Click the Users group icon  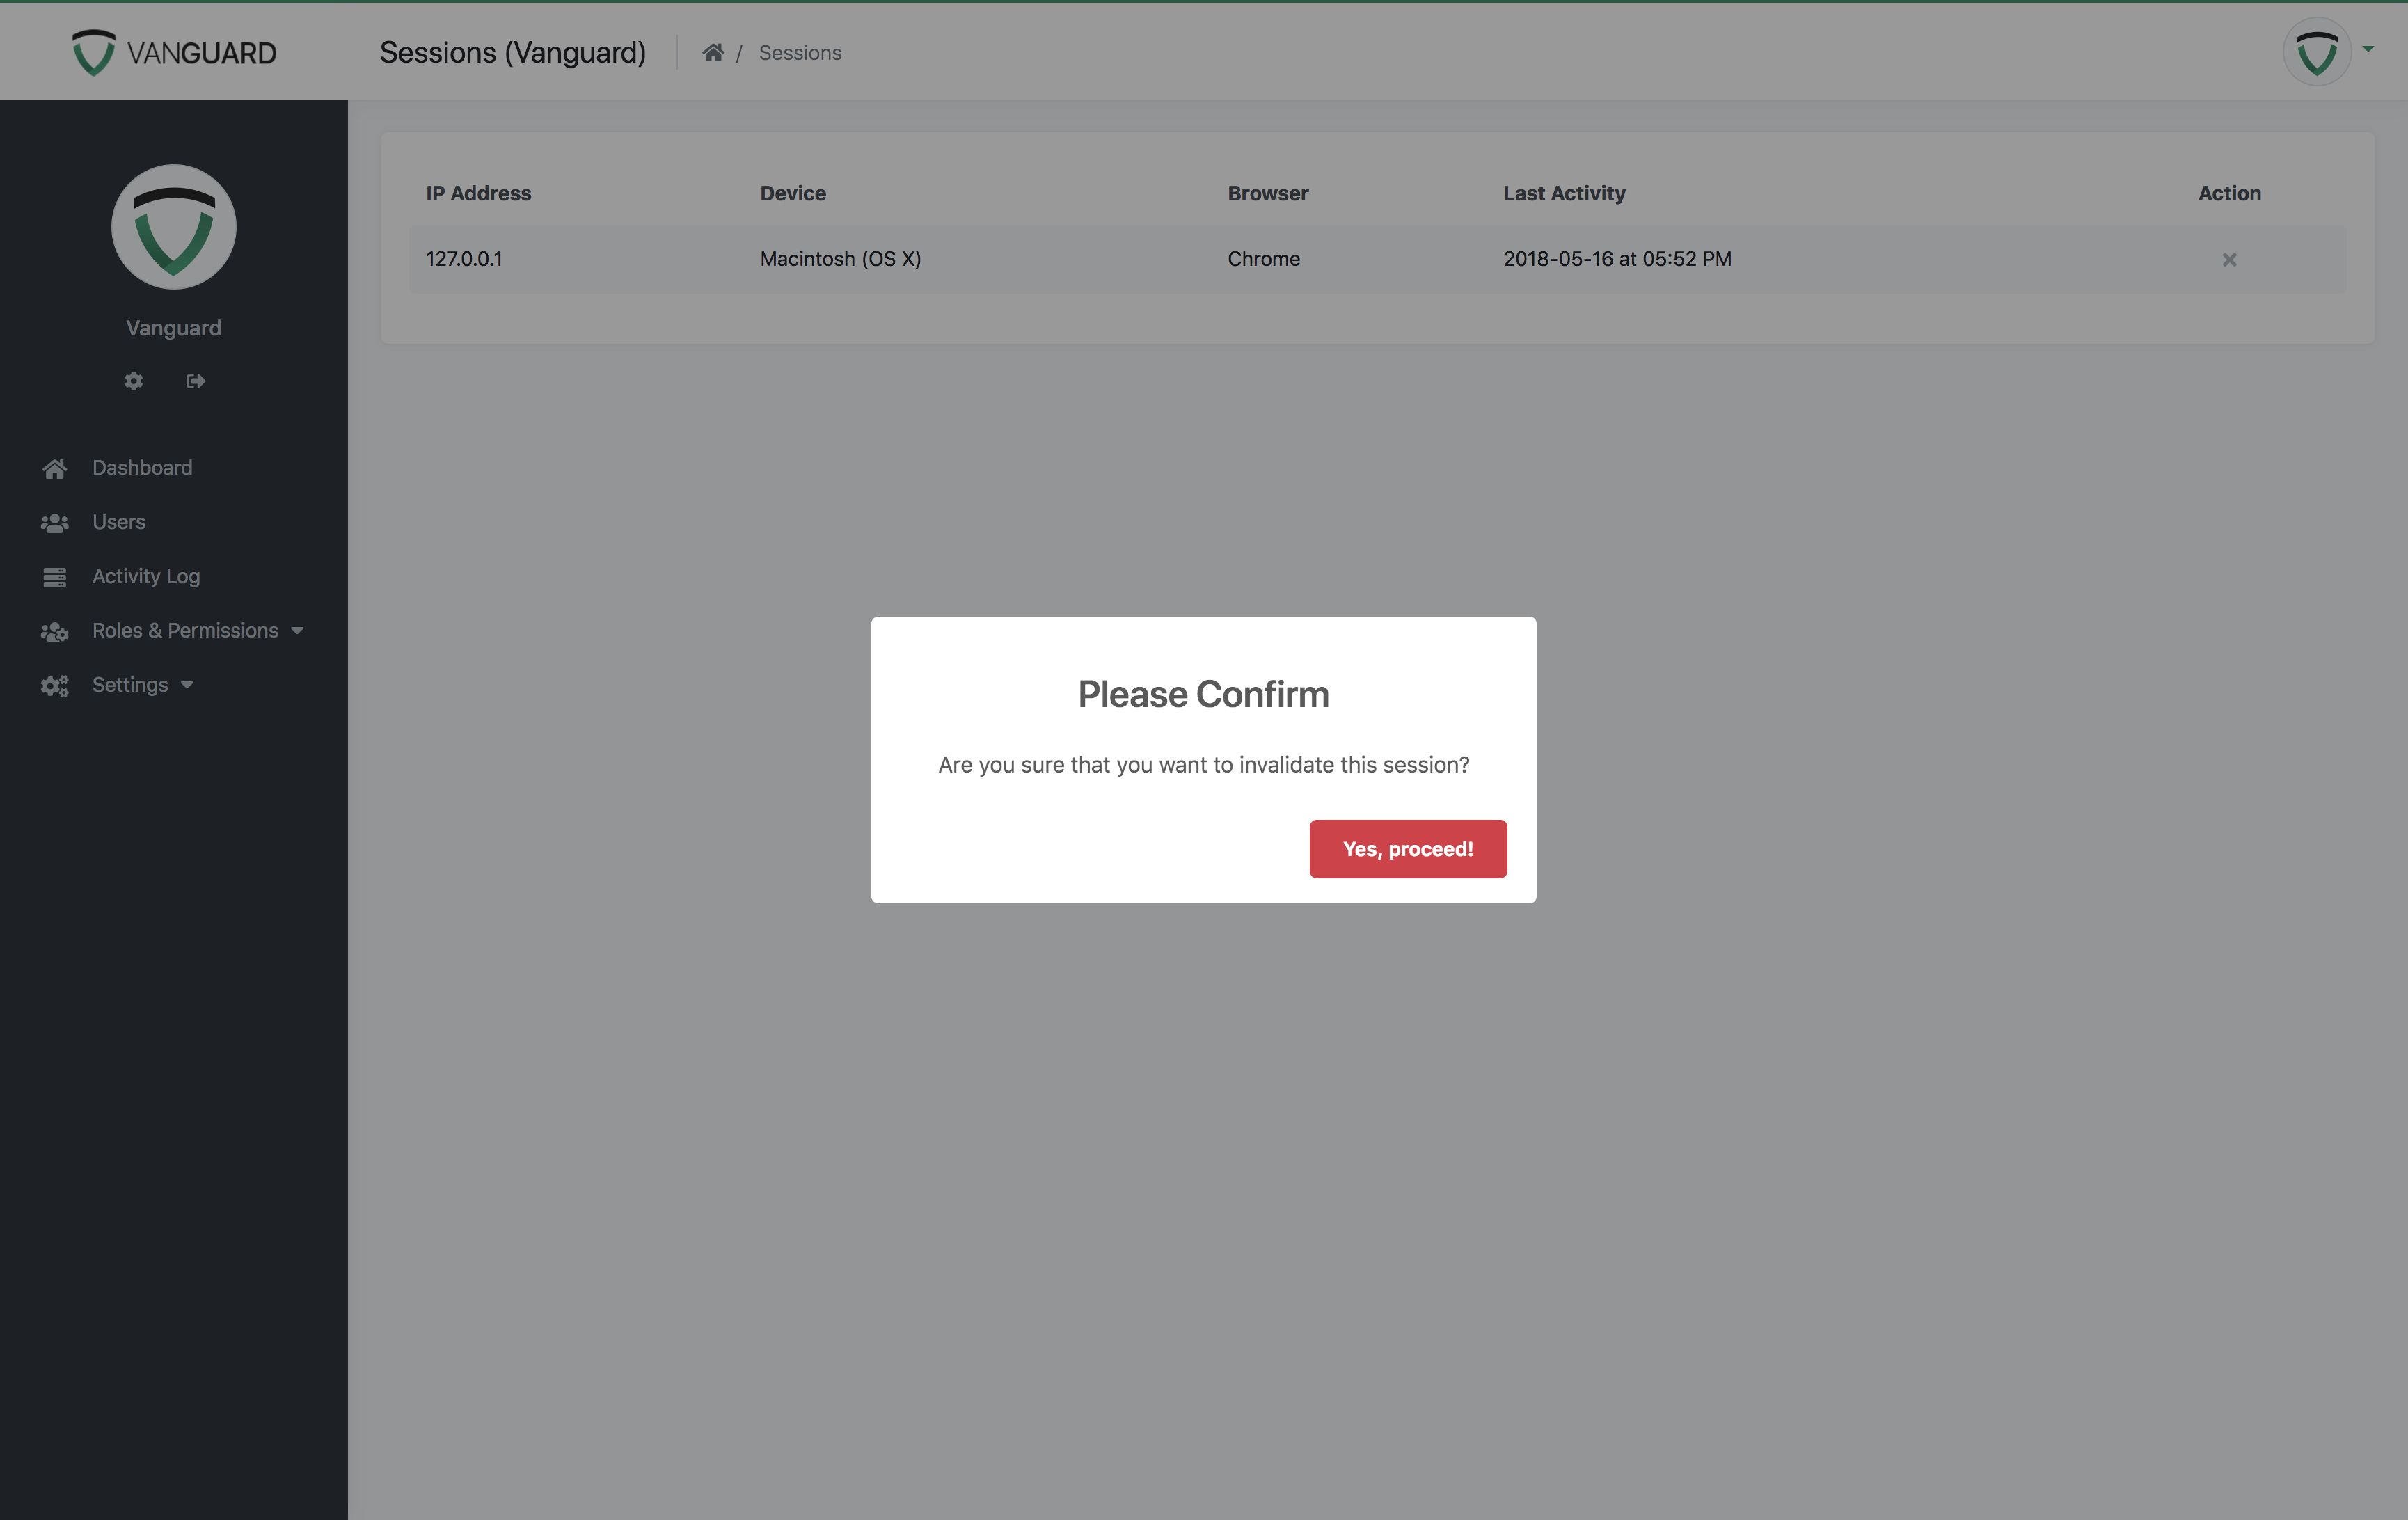[x=55, y=522]
